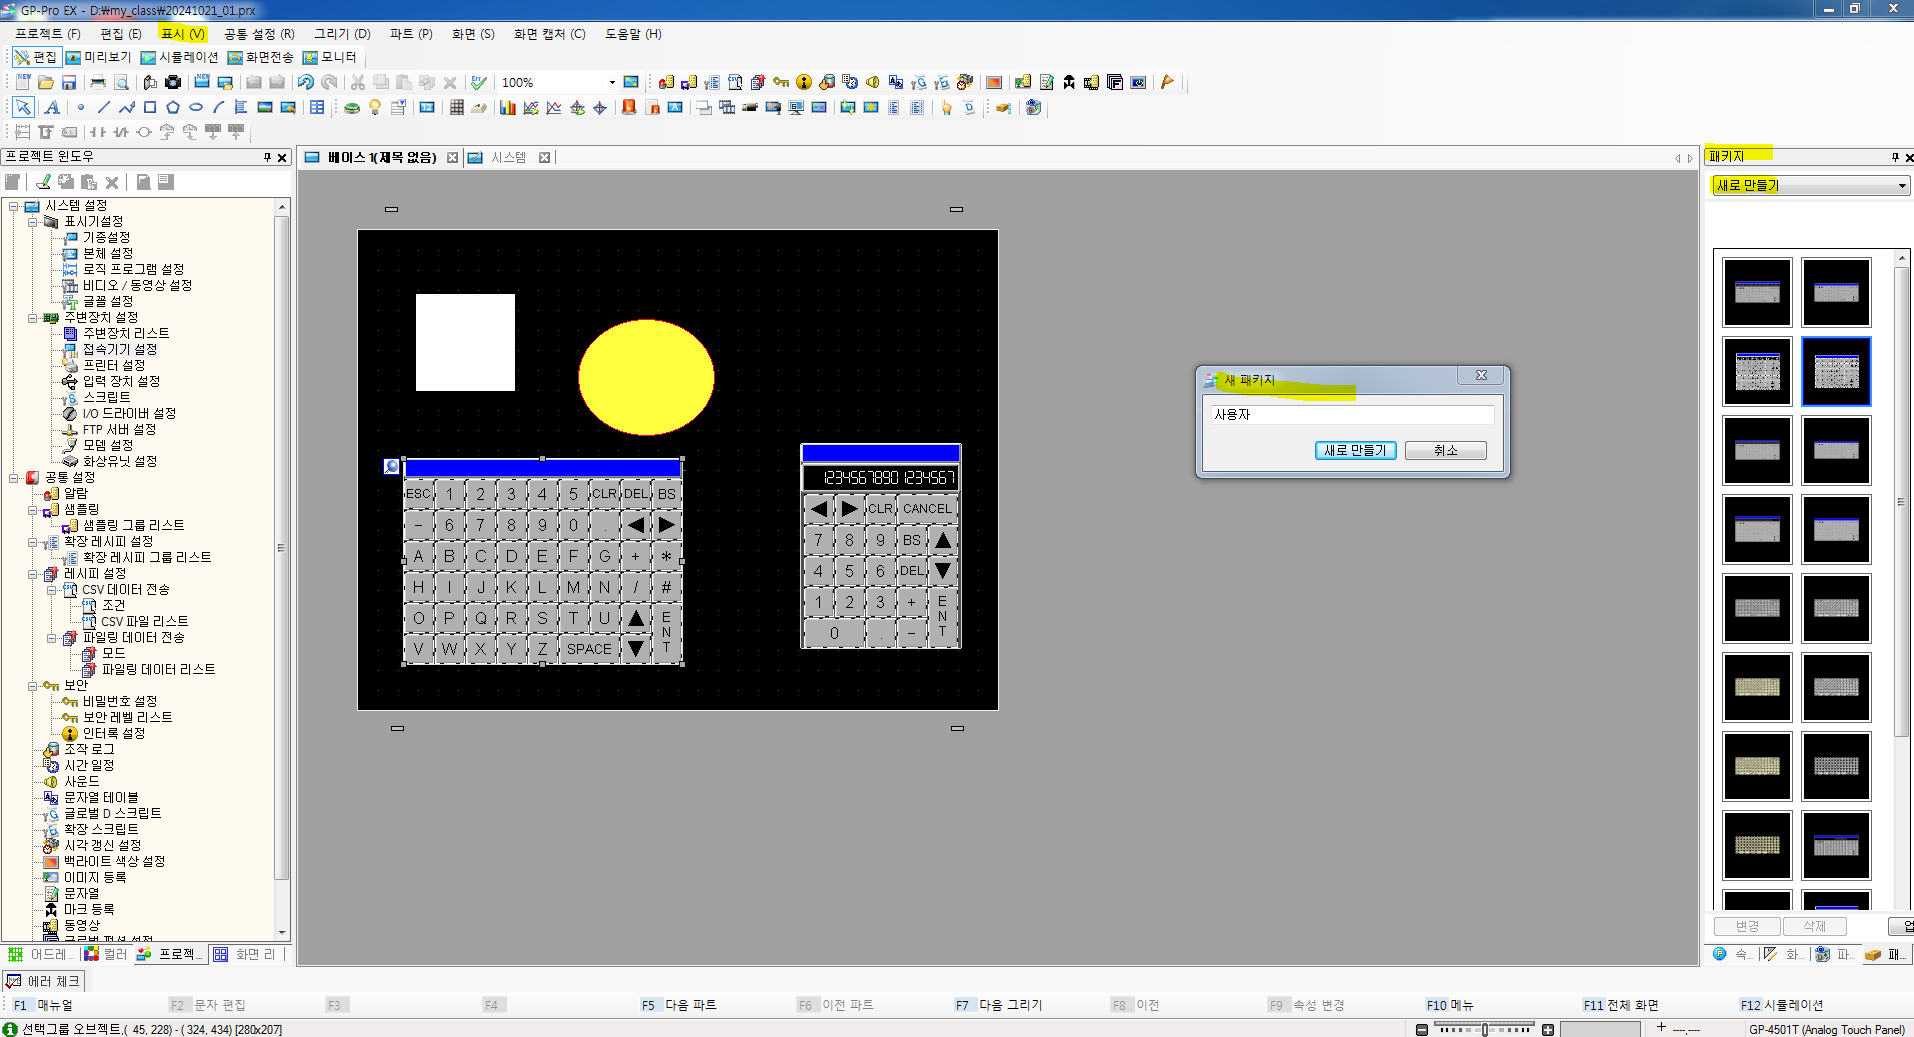Click the New project icon in toolbar
The image size is (1914, 1037).
click(x=23, y=82)
